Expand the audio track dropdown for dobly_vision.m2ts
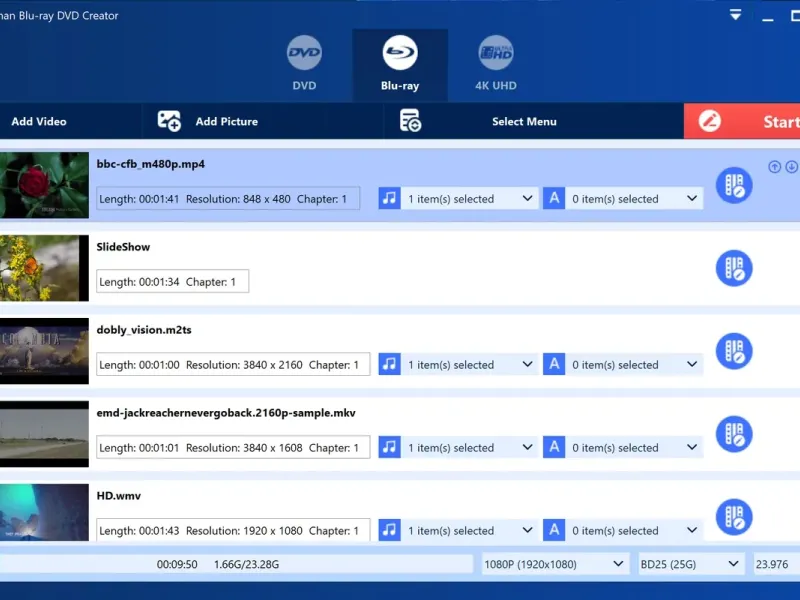This screenshot has height=600, width=800. pos(470,364)
